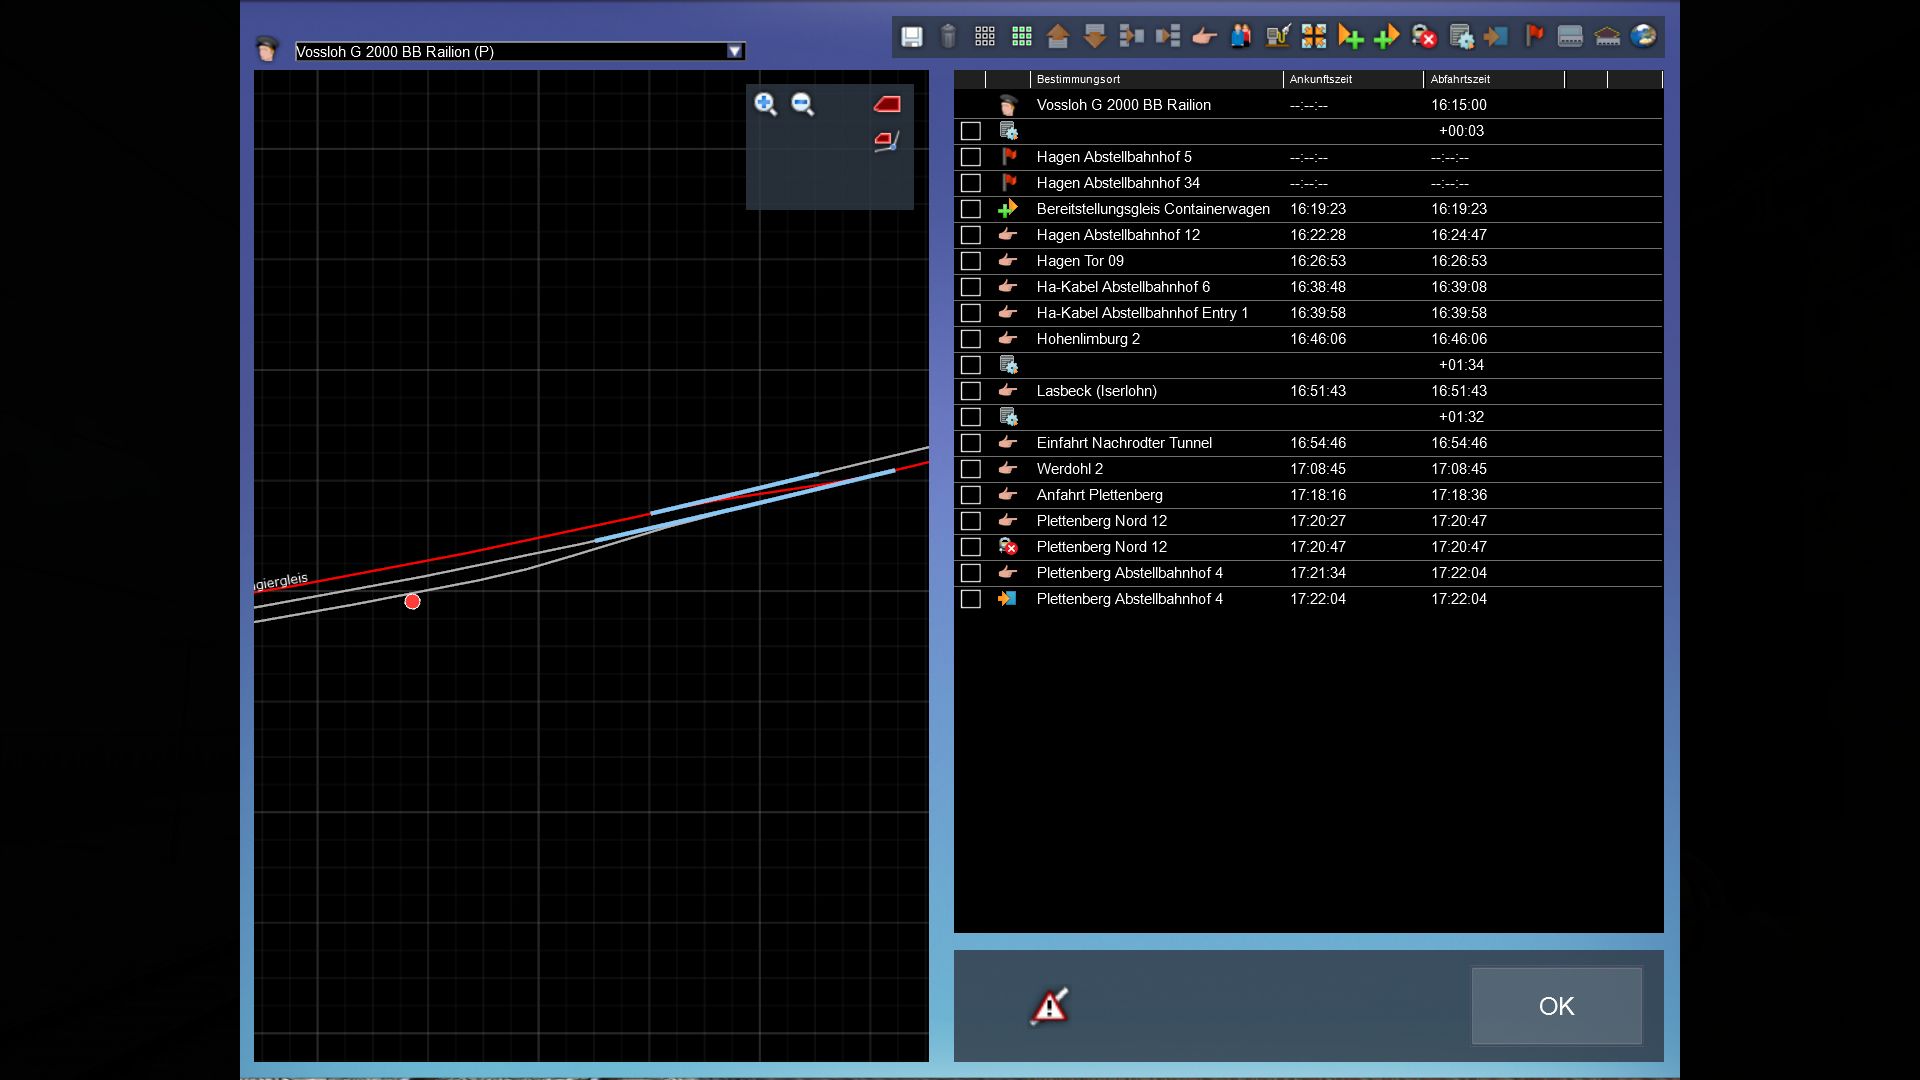Click the warning triangle icon
Image resolution: width=1920 pixels, height=1080 pixels.
pos(1049,1006)
